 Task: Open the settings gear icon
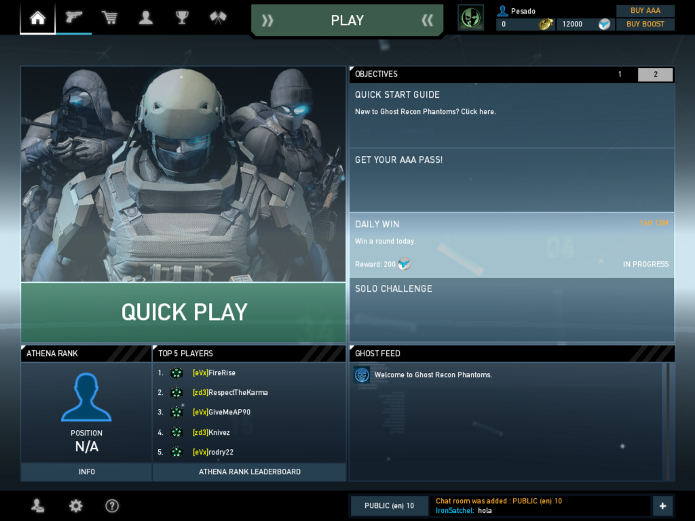[76, 505]
